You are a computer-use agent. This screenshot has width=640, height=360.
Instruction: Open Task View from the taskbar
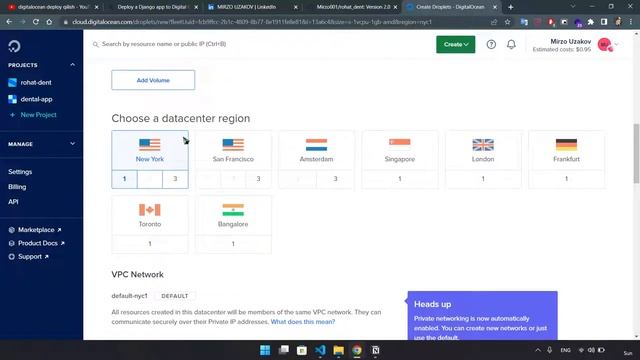pyautogui.click(x=284, y=350)
